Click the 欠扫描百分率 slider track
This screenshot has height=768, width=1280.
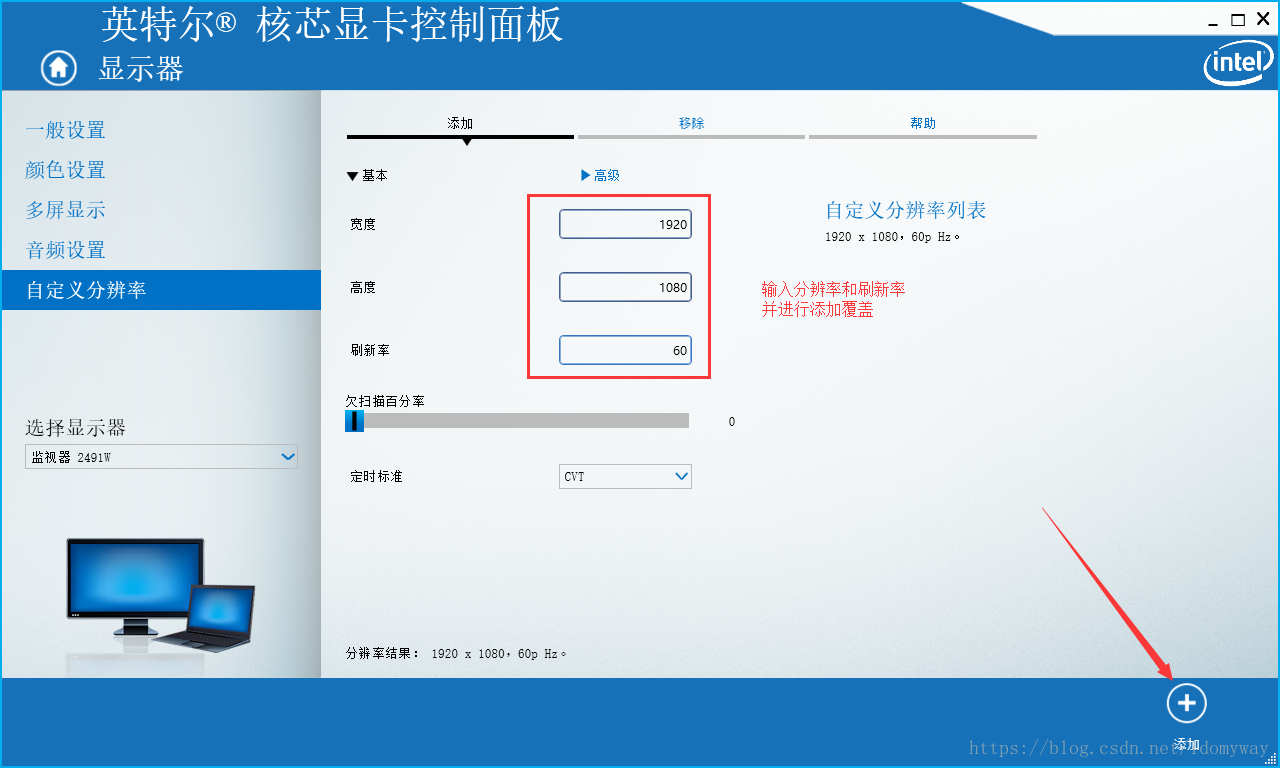[517, 421]
